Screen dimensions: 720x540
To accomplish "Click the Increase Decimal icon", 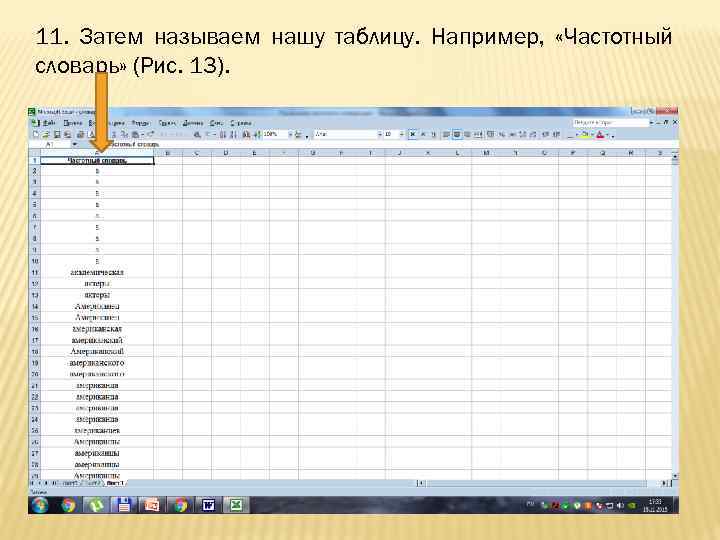I will 522,134.
